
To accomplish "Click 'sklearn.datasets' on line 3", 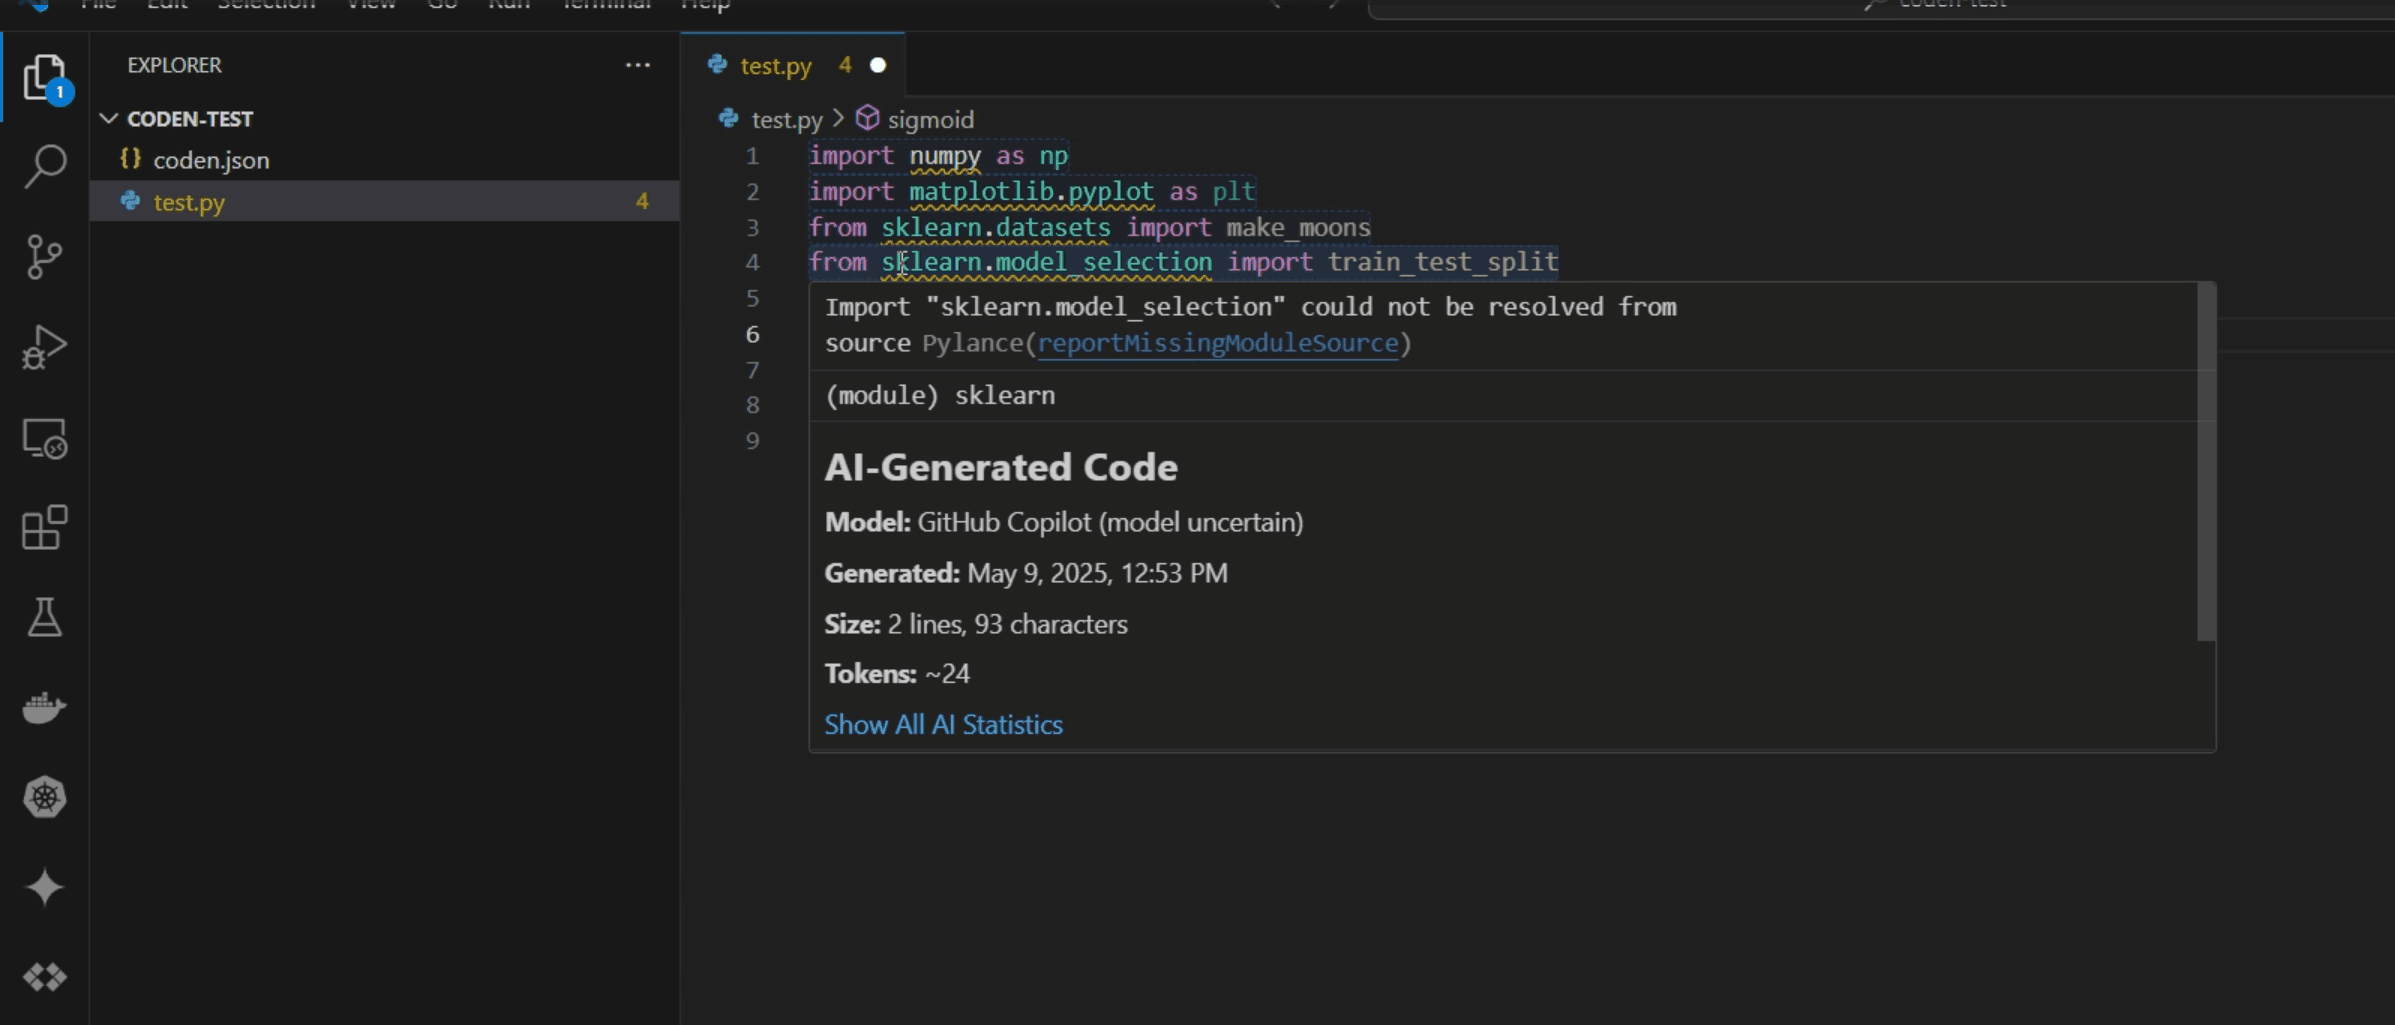I will pos(995,227).
